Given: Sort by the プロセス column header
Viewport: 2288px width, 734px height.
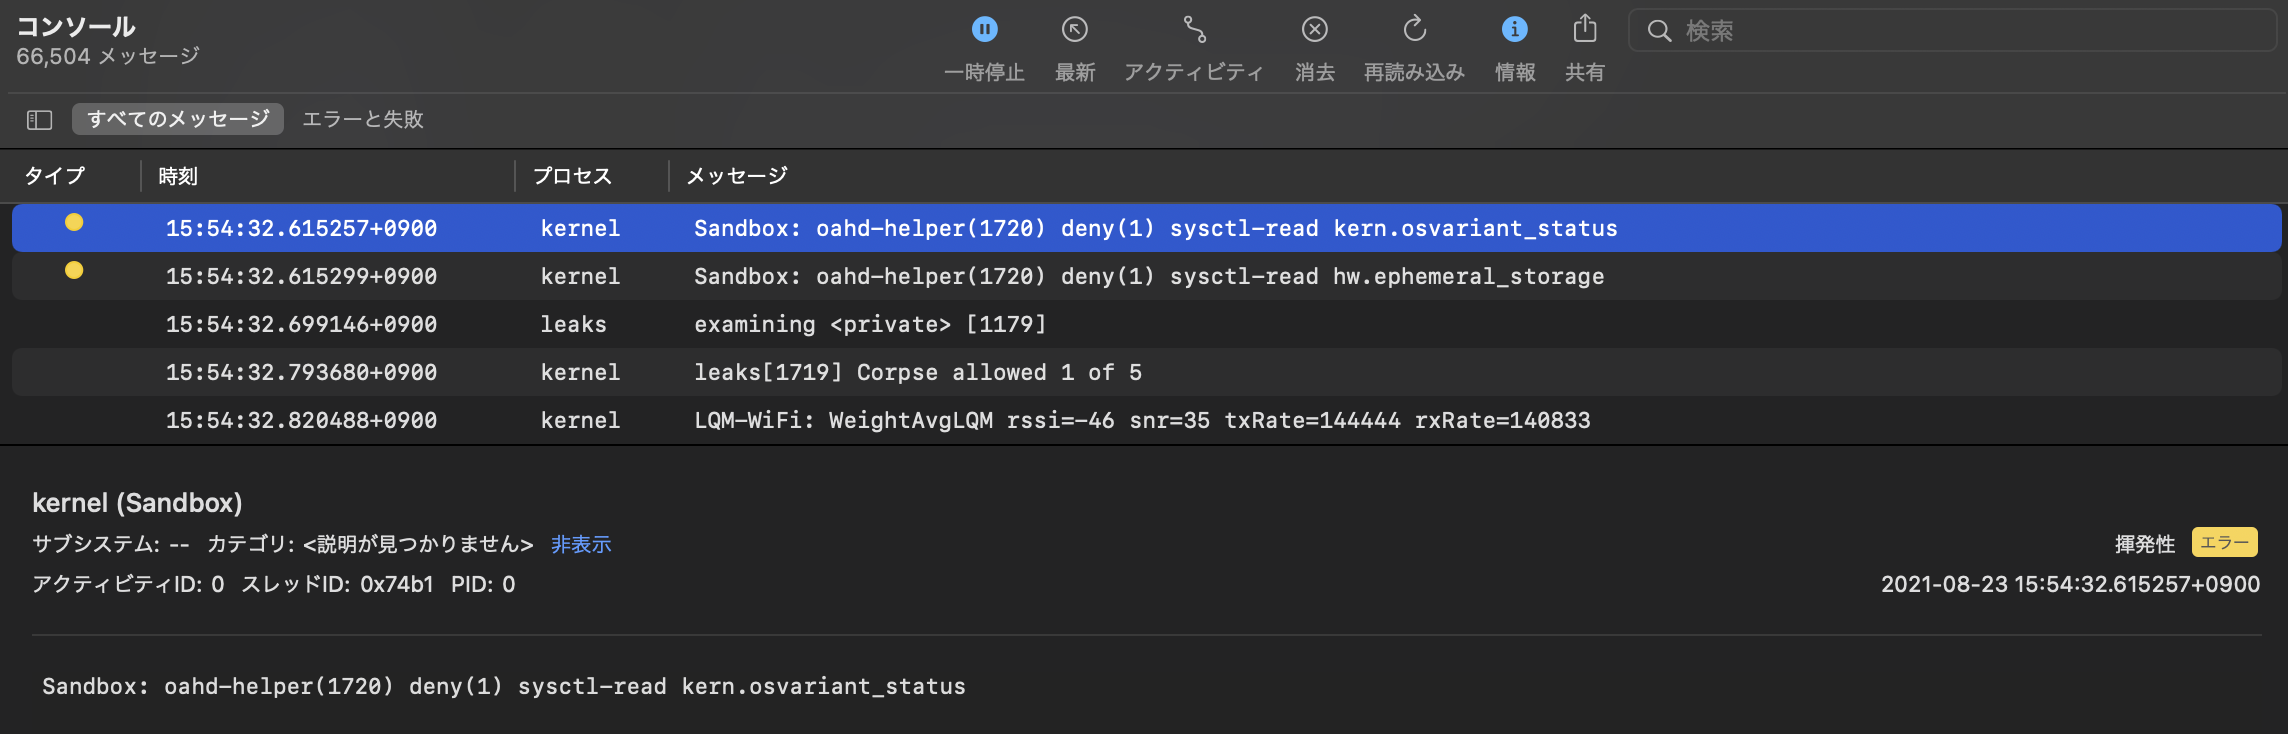Looking at the screenshot, I should pos(572,176).
